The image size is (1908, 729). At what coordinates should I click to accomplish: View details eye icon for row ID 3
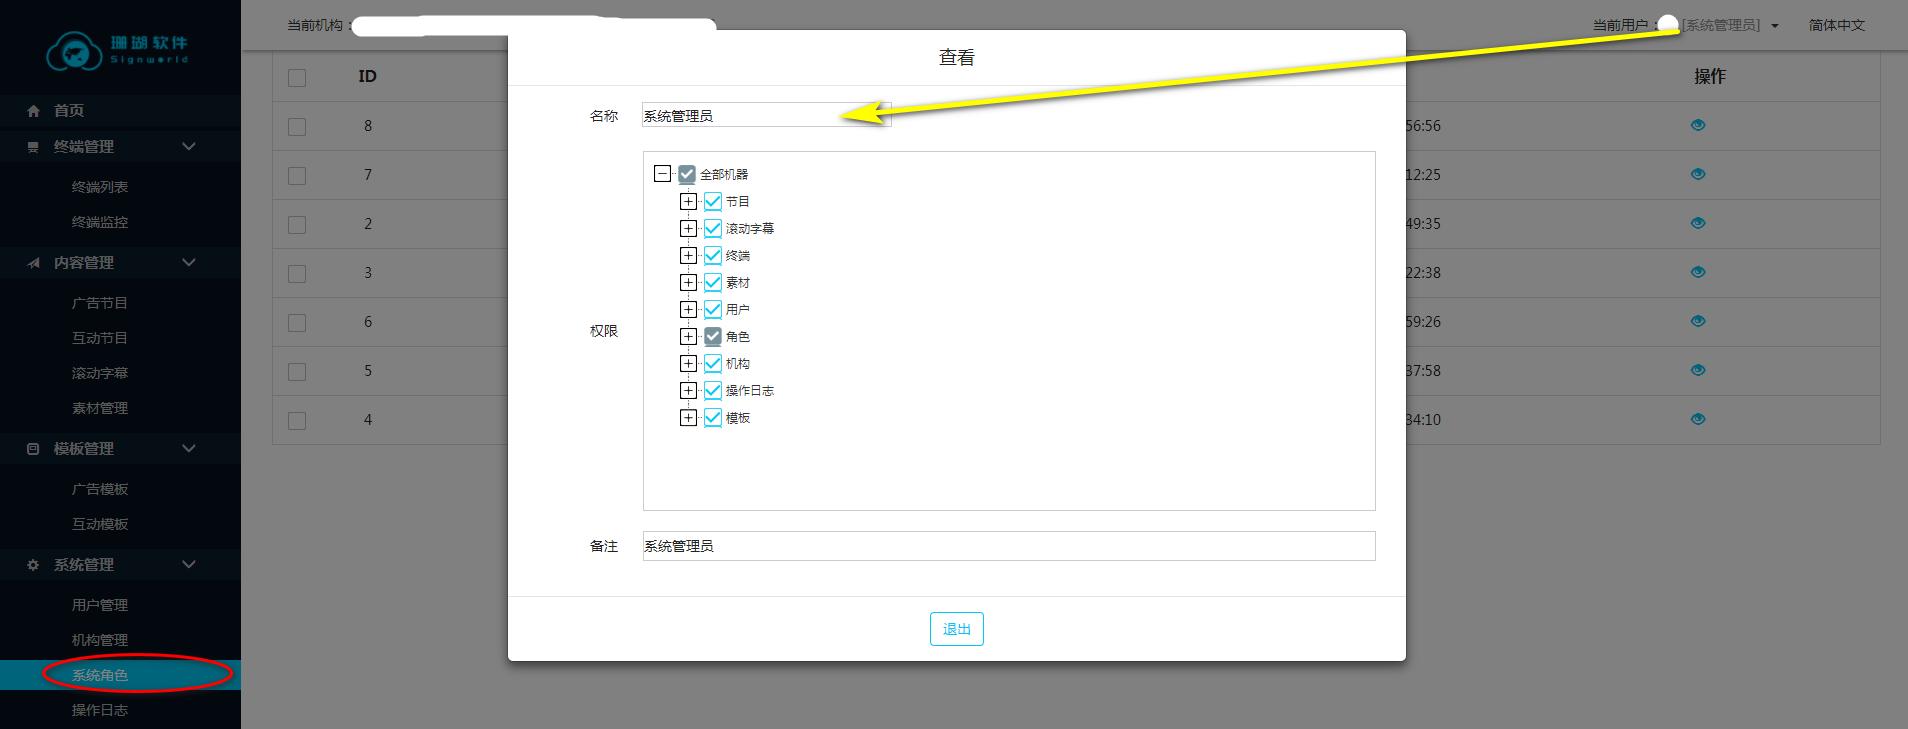(x=1698, y=272)
